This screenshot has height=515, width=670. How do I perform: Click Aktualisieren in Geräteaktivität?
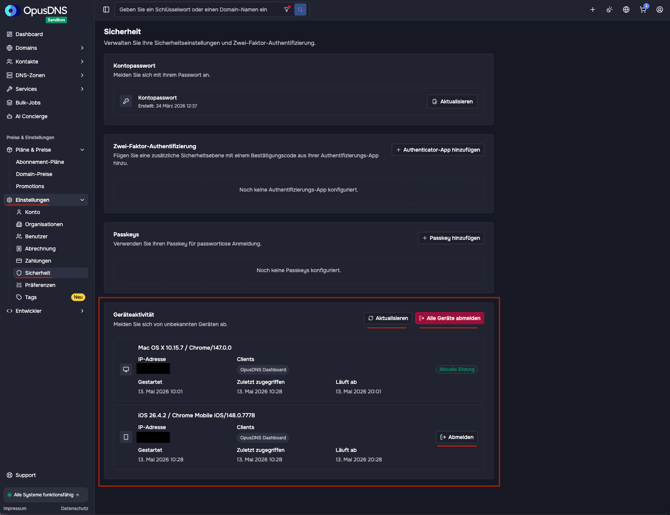(388, 318)
